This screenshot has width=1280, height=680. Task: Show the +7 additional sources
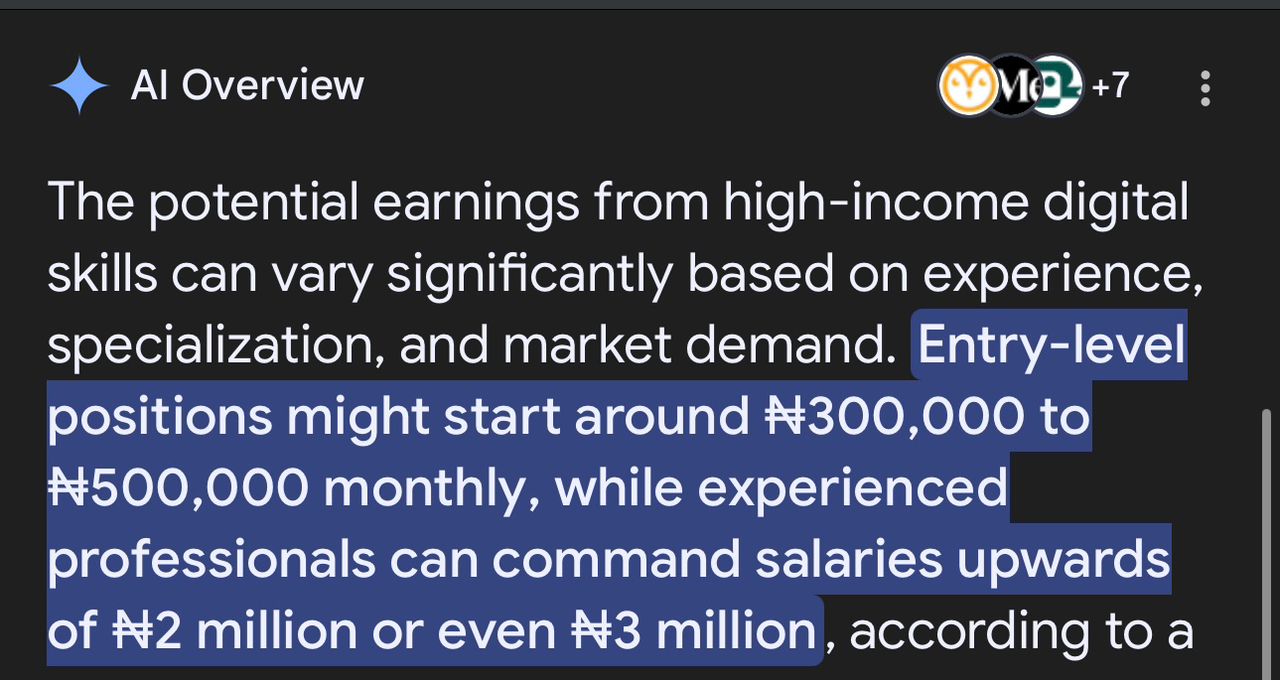(1110, 86)
